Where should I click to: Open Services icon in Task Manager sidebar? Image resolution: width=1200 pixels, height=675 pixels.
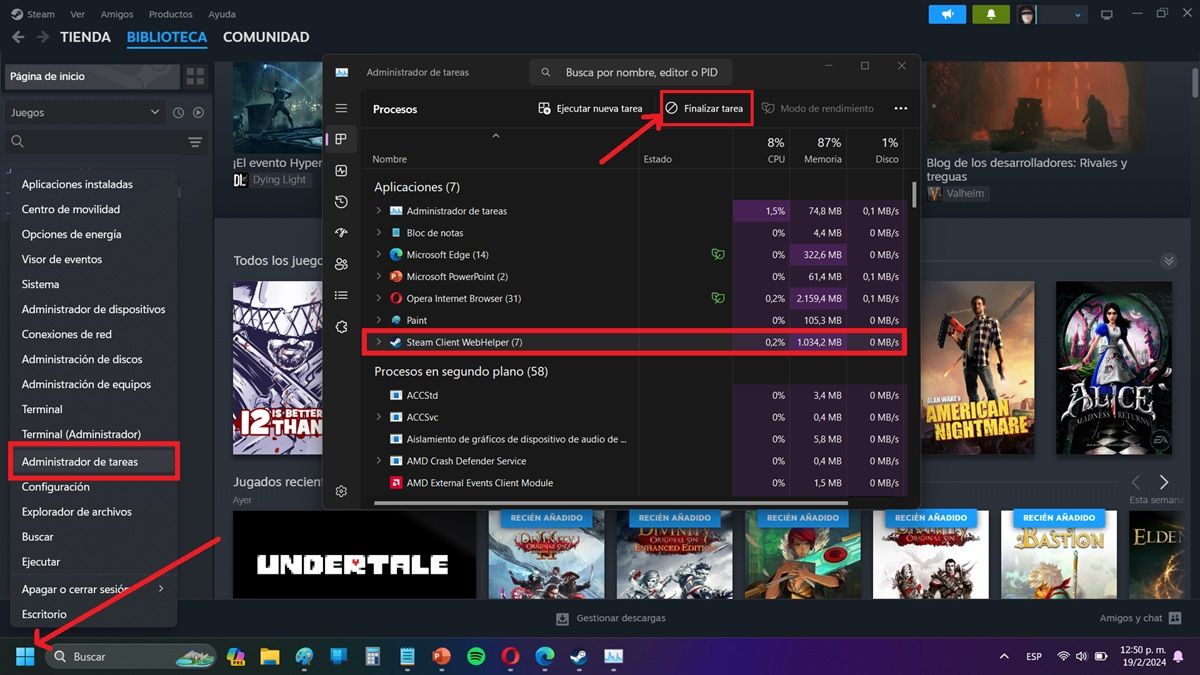point(341,327)
